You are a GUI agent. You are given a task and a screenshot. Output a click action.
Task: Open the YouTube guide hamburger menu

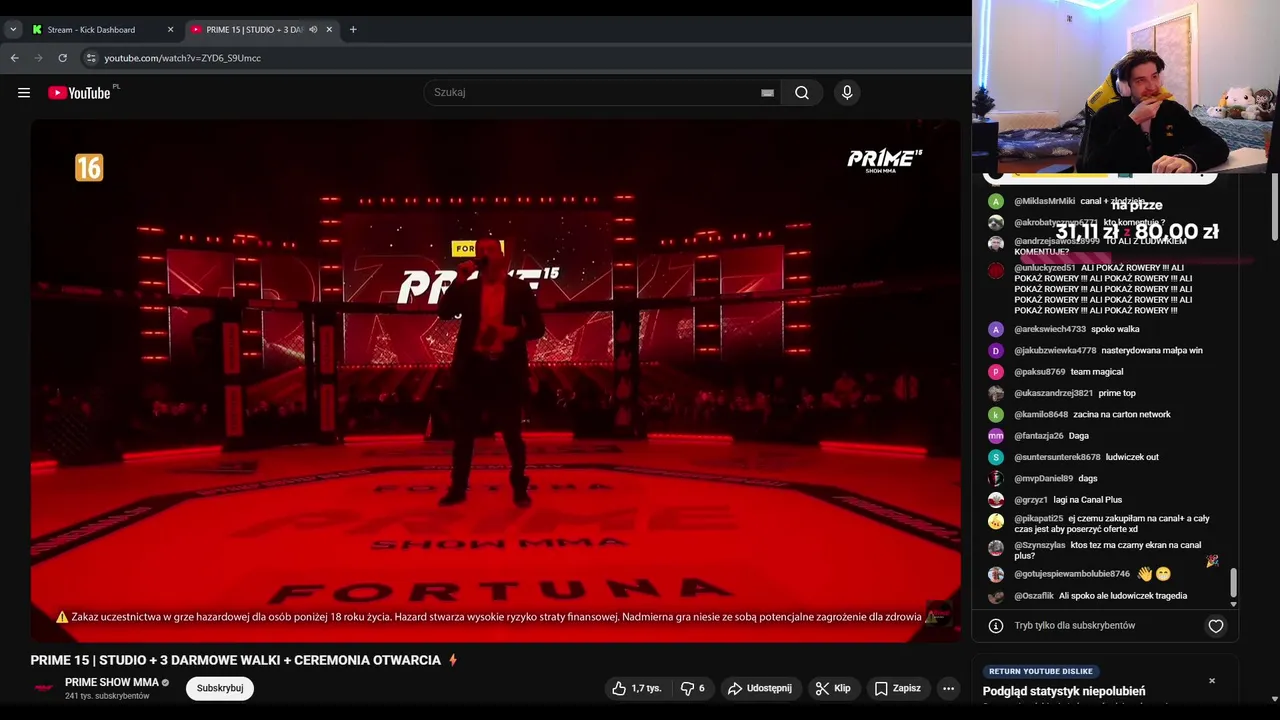pyautogui.click(x=24, y=93)
